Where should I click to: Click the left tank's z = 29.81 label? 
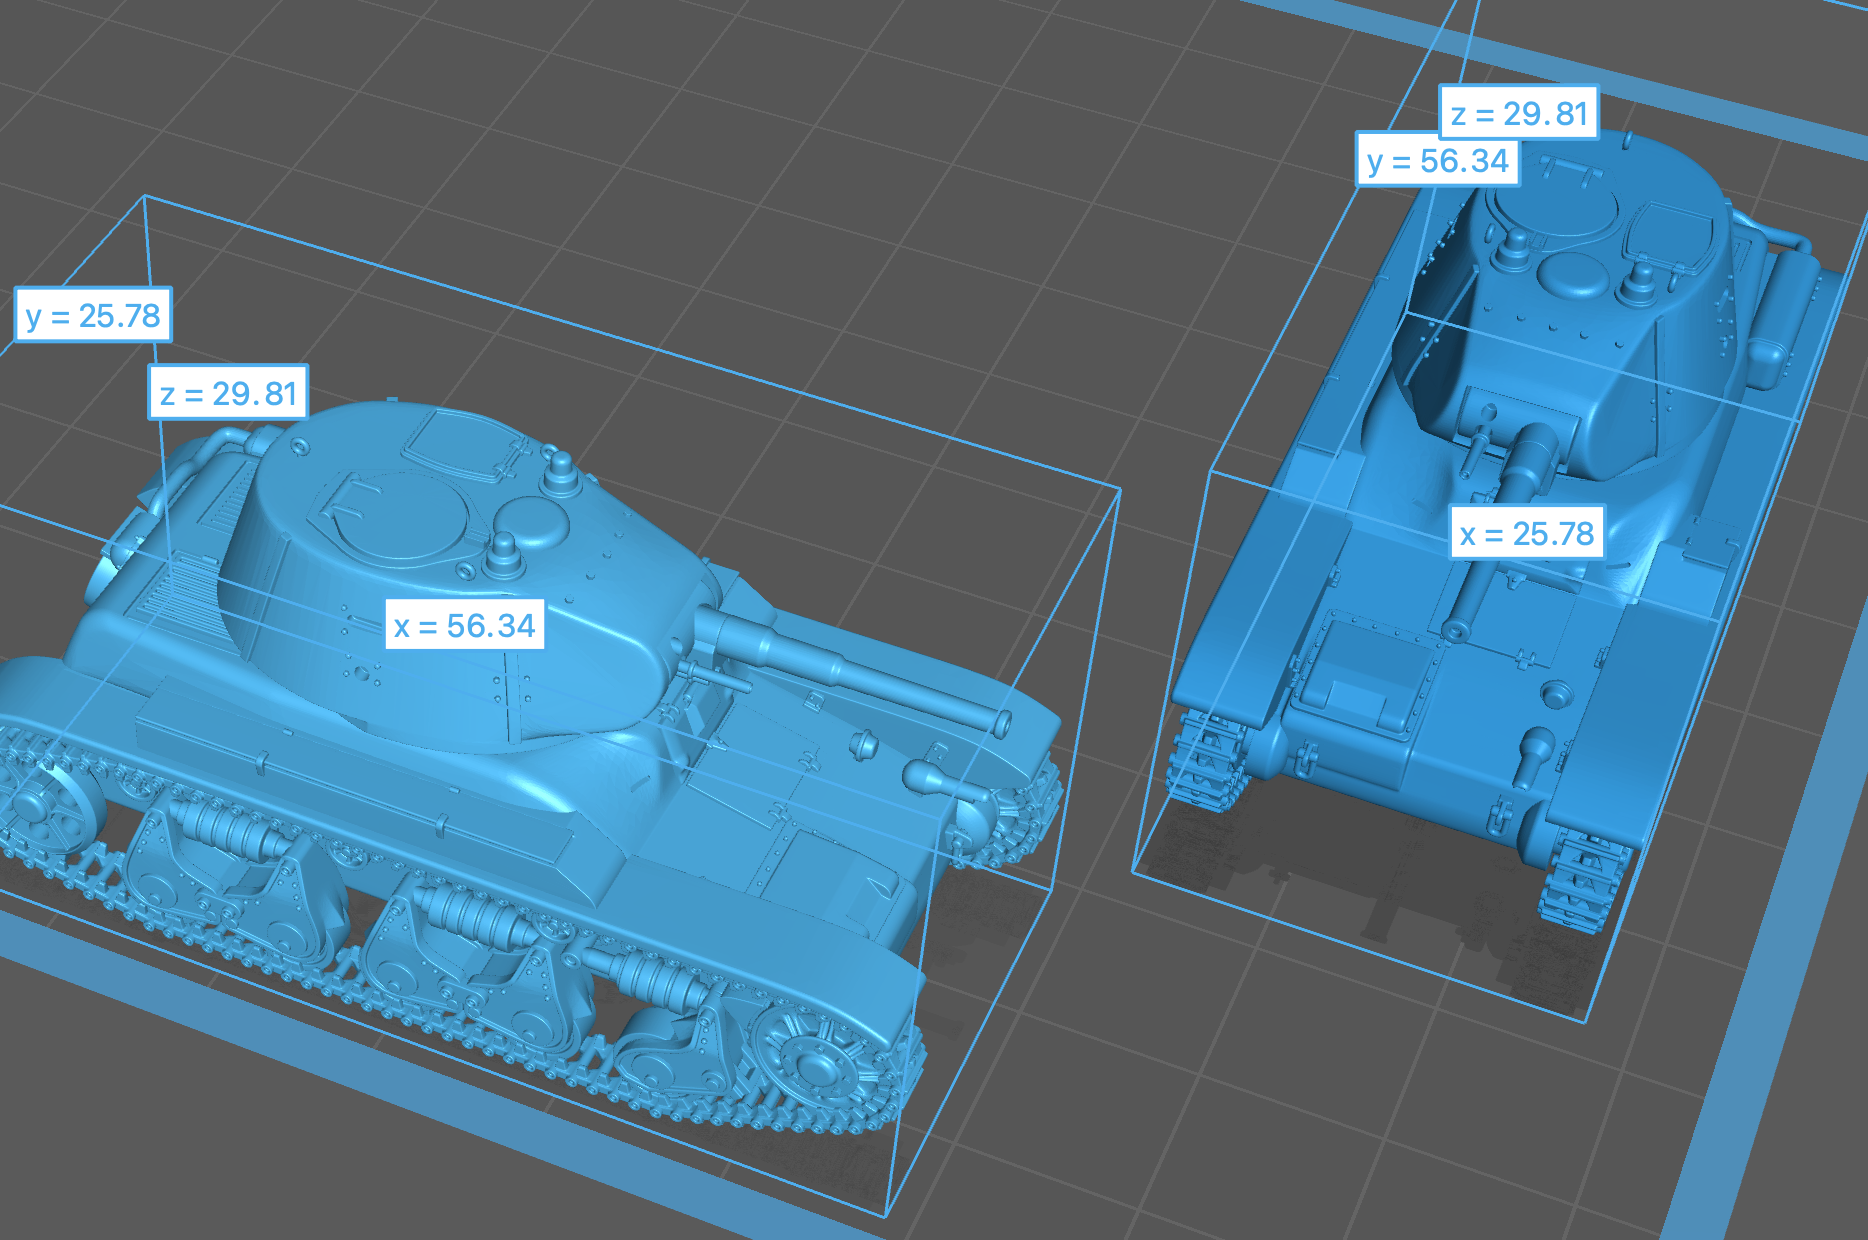pos(228,392)
